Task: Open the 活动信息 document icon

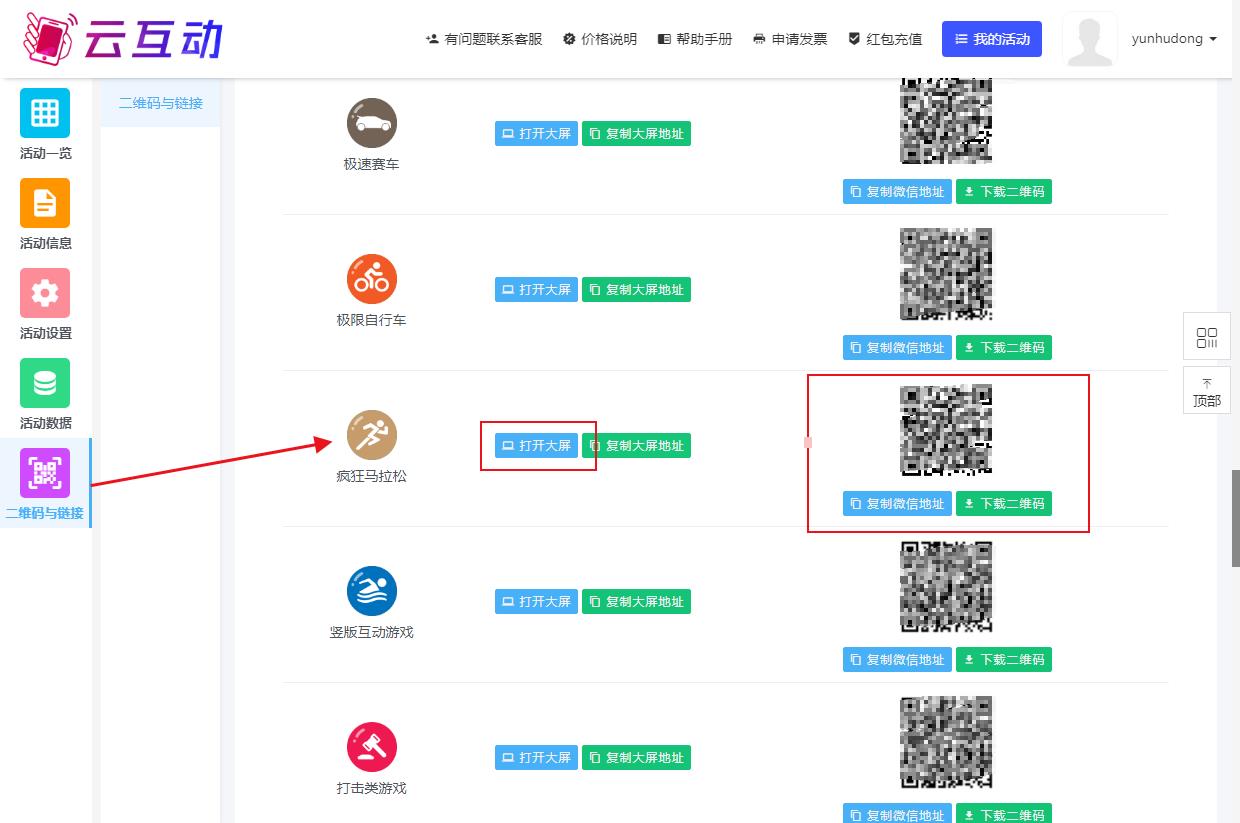Action: 45,203
